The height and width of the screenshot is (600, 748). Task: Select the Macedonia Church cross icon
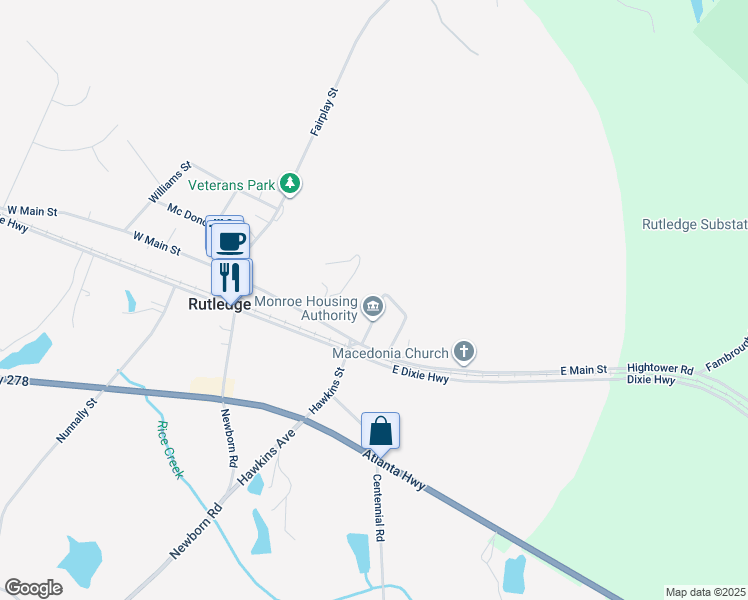coord(464,352)
